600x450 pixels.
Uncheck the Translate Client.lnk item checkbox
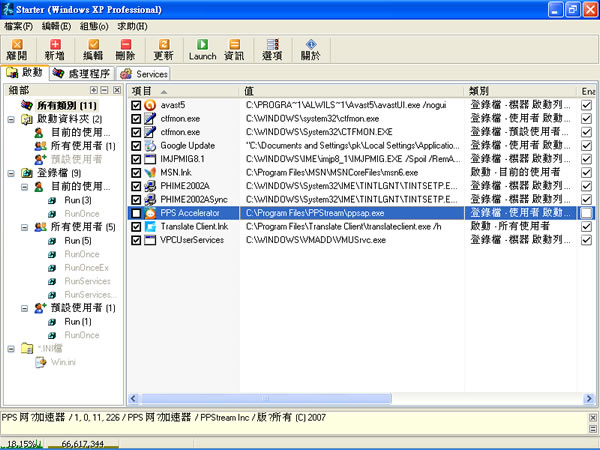tap(136, 227)
